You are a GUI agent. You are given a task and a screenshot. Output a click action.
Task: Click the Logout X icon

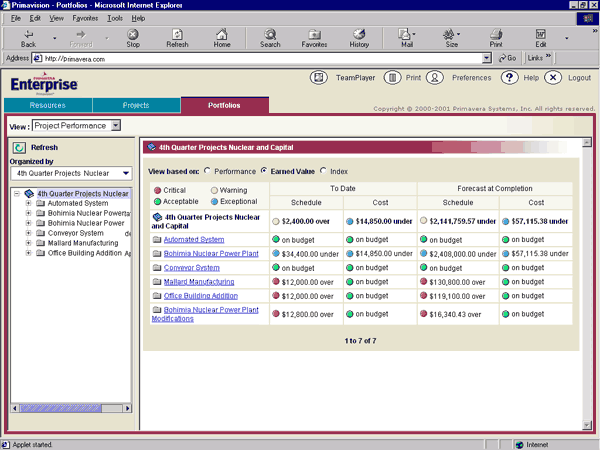[553, 78]
